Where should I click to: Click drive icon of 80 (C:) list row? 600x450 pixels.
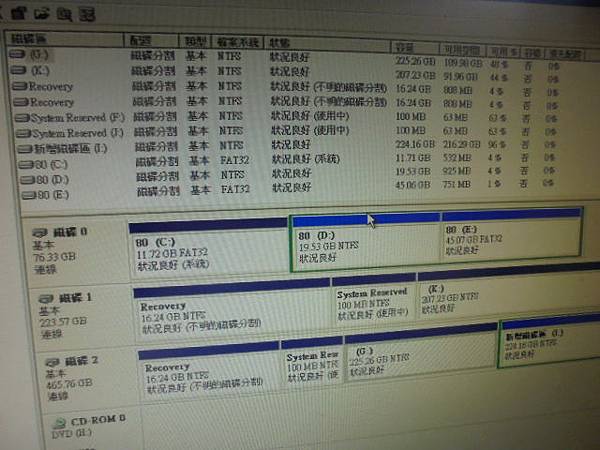[x=26, y=165]
